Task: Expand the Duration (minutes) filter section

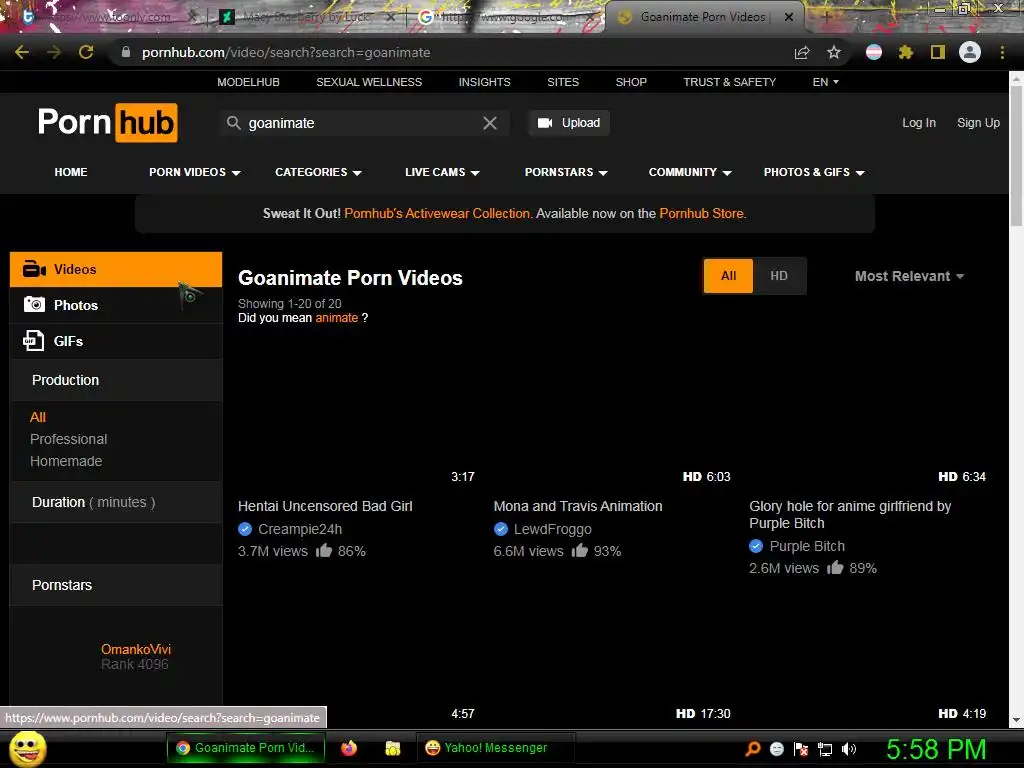Action: tap(116, 502)
